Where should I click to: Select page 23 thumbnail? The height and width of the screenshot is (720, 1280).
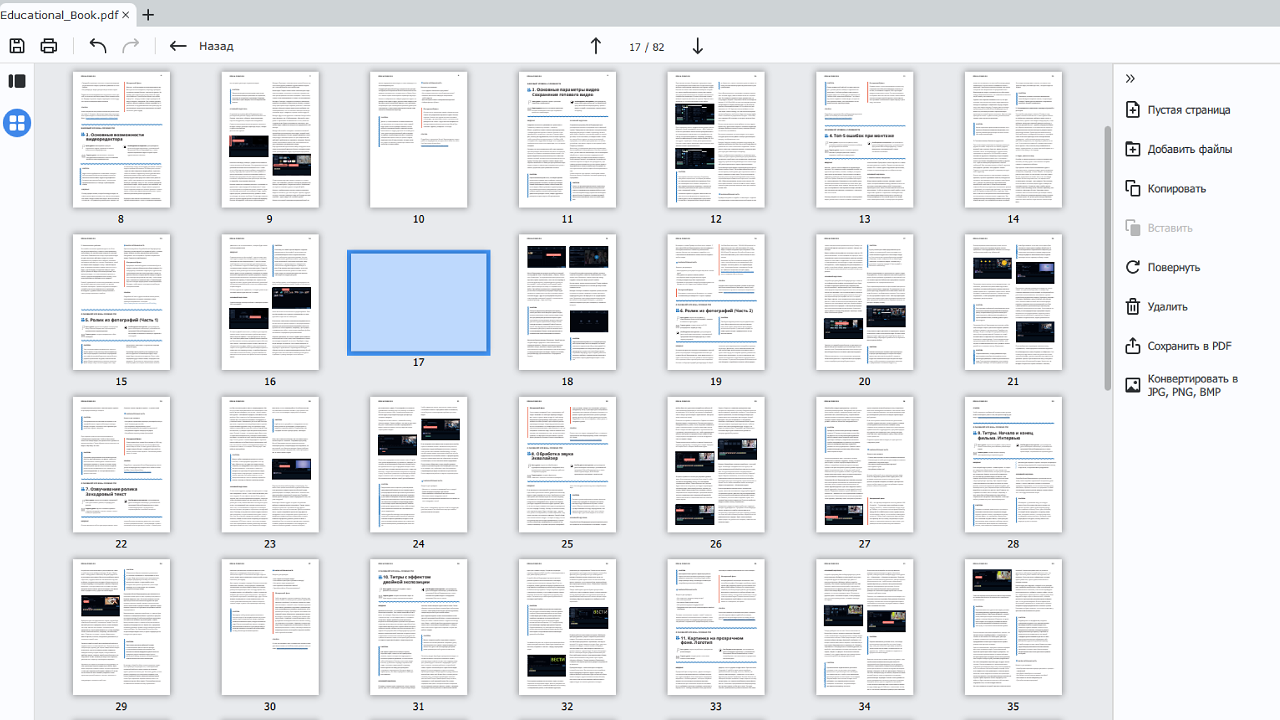[x=270, y=464]
